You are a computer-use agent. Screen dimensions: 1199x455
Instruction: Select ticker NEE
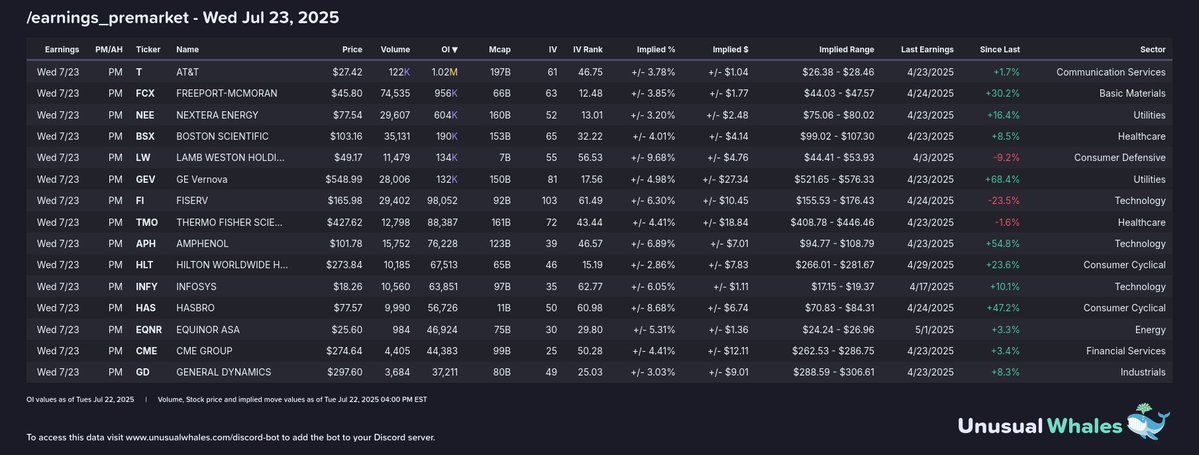coord(145,115)
